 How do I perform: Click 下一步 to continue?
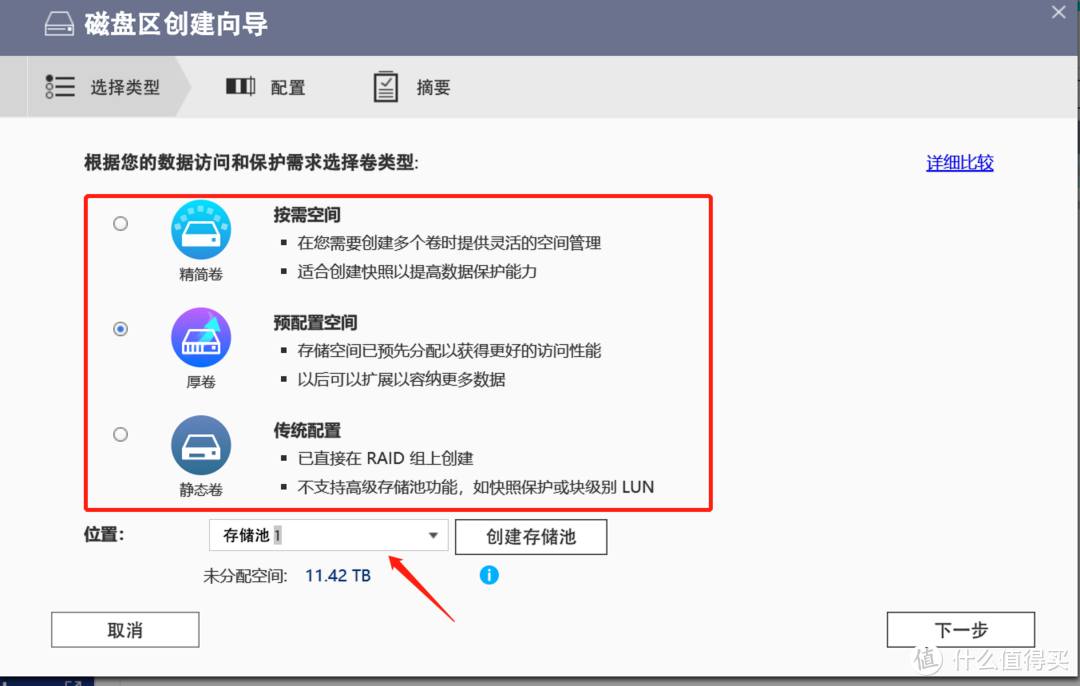(x=960, y=630)
